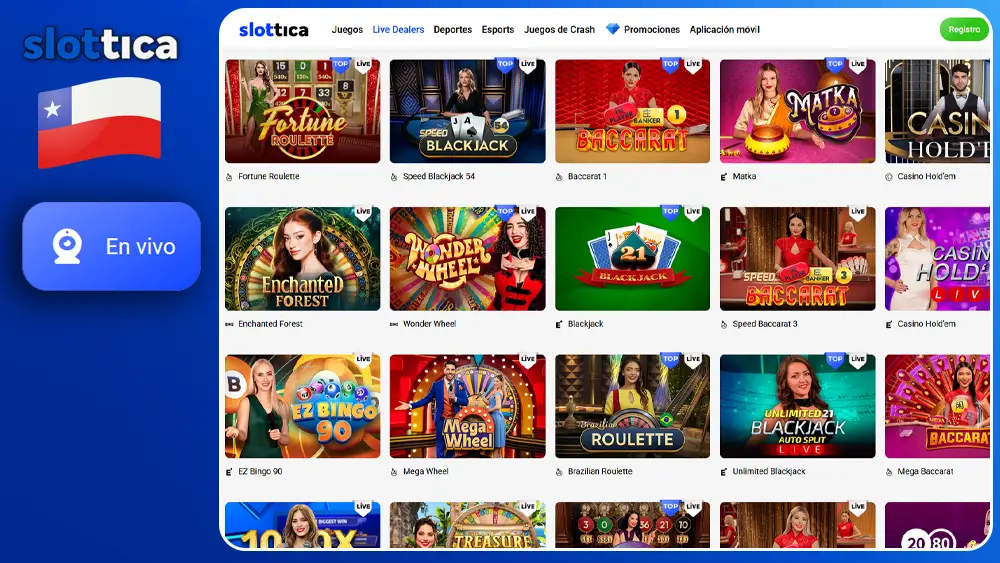Click the LIVE badge on Mega Wheel
The height and width of the screenshot is (563, 1000).
(527, 360)
